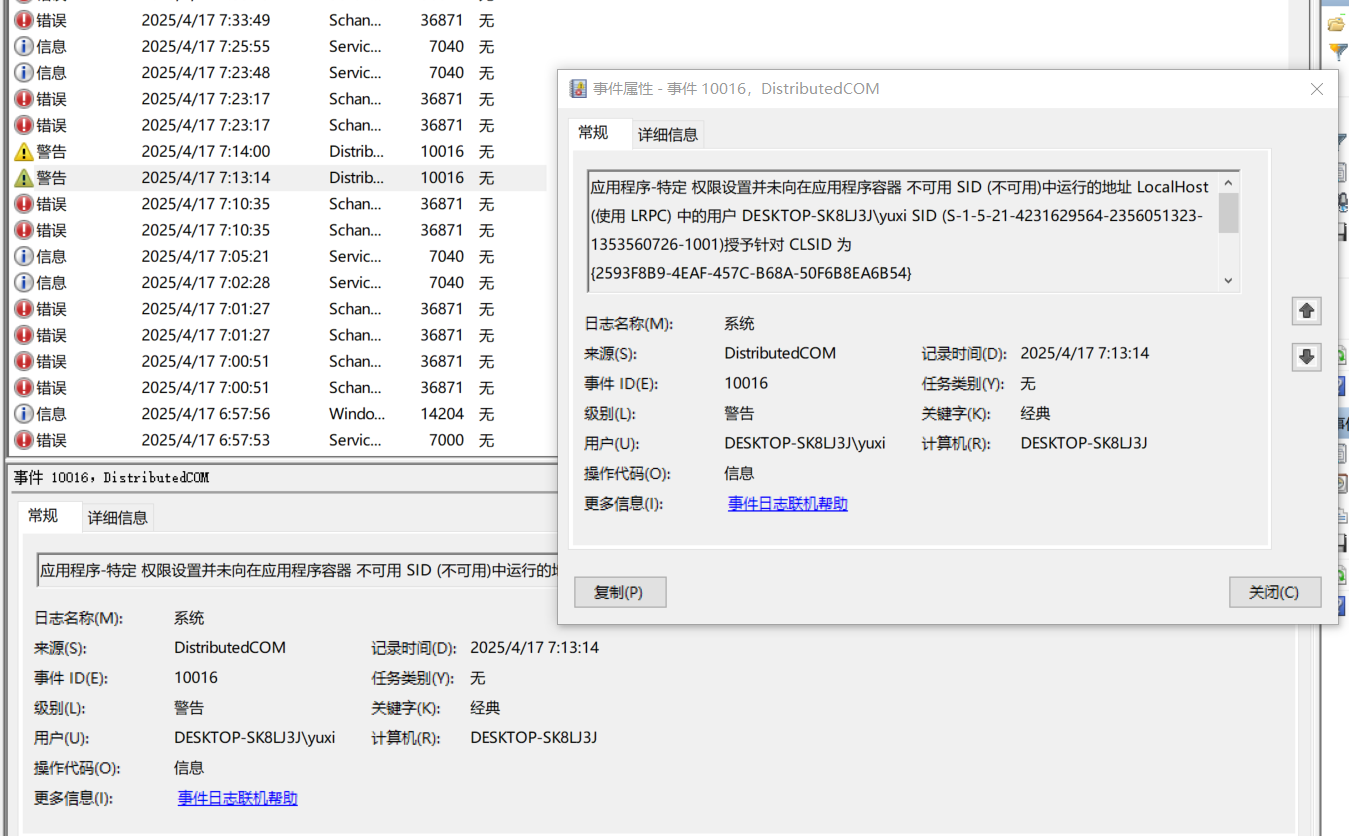
Task: Click the open folder icon in actions pane
Action: (1337, 24)
